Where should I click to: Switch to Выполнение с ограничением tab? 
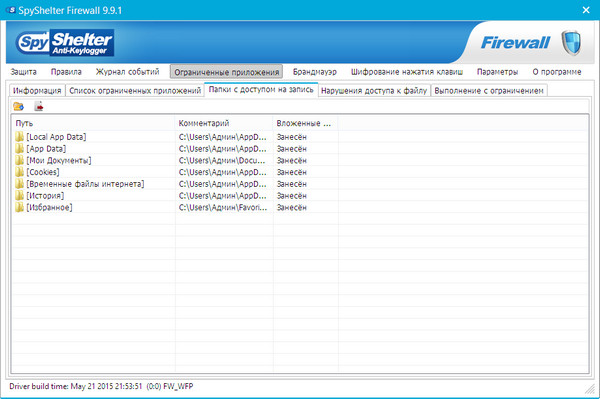[x=489, y=91]
